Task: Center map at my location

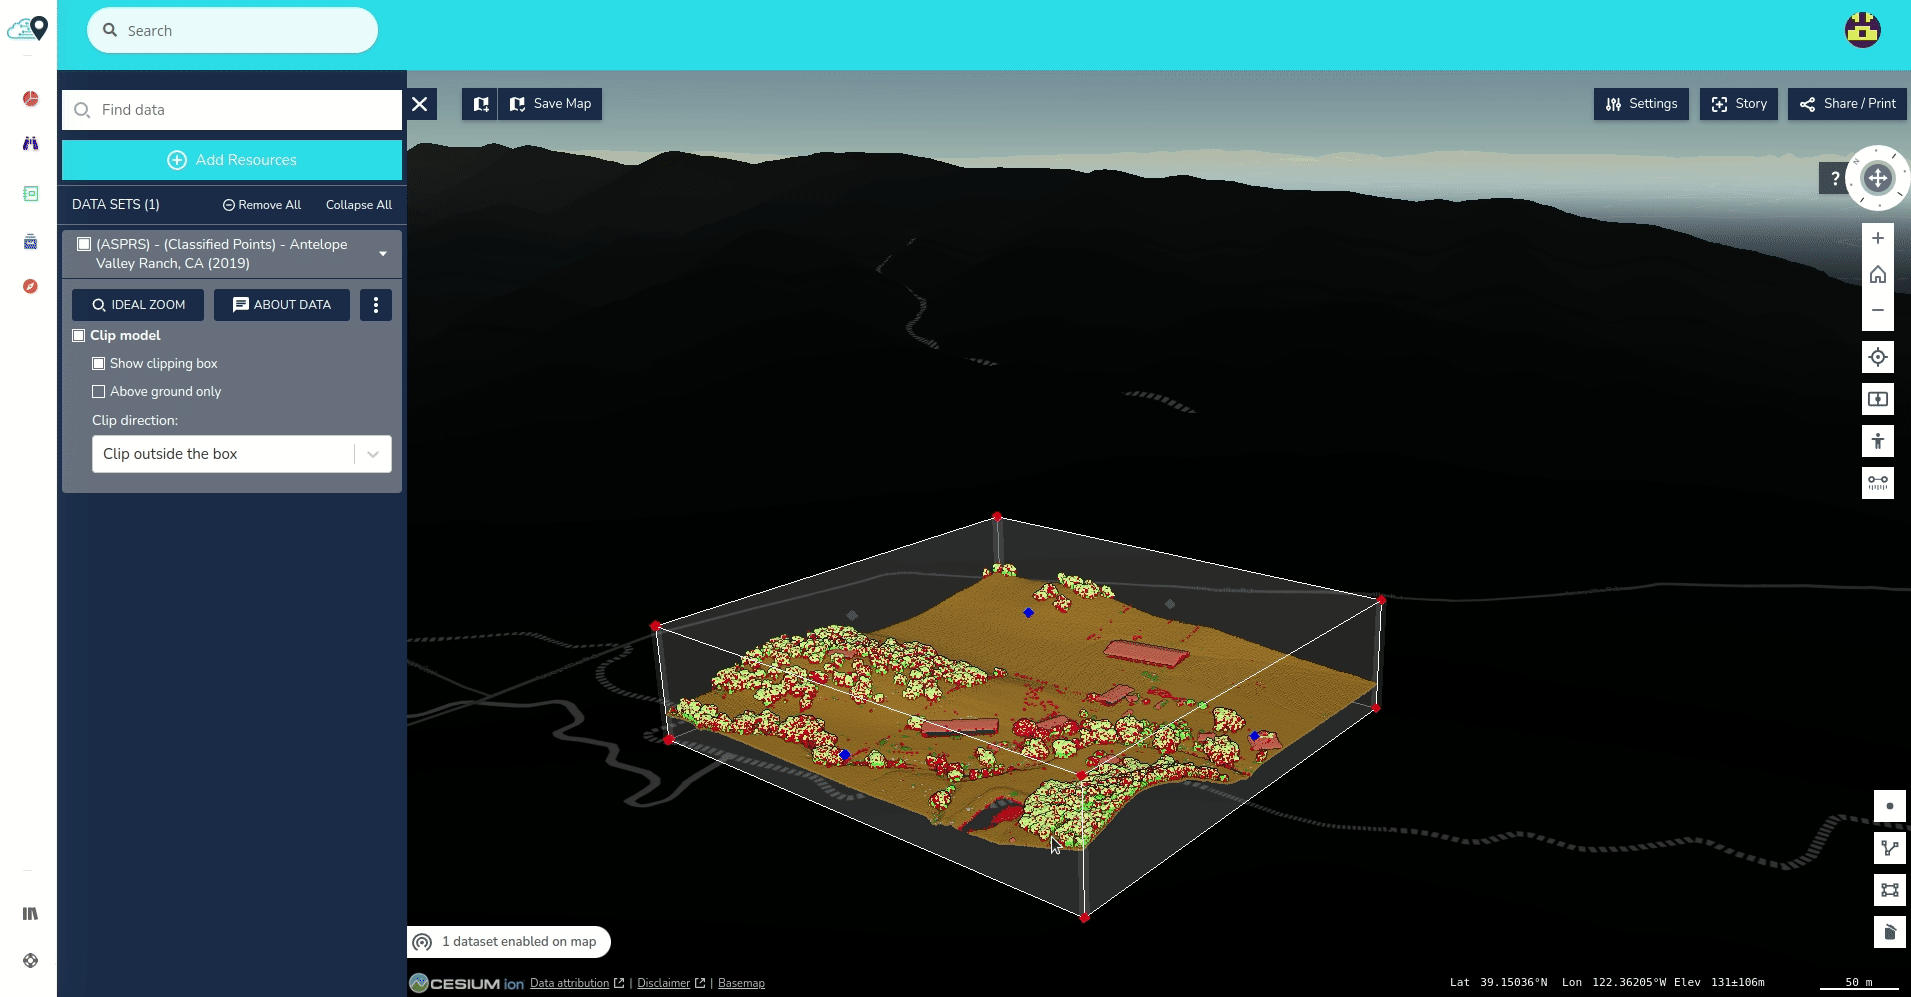Action: click(1878, 357)
